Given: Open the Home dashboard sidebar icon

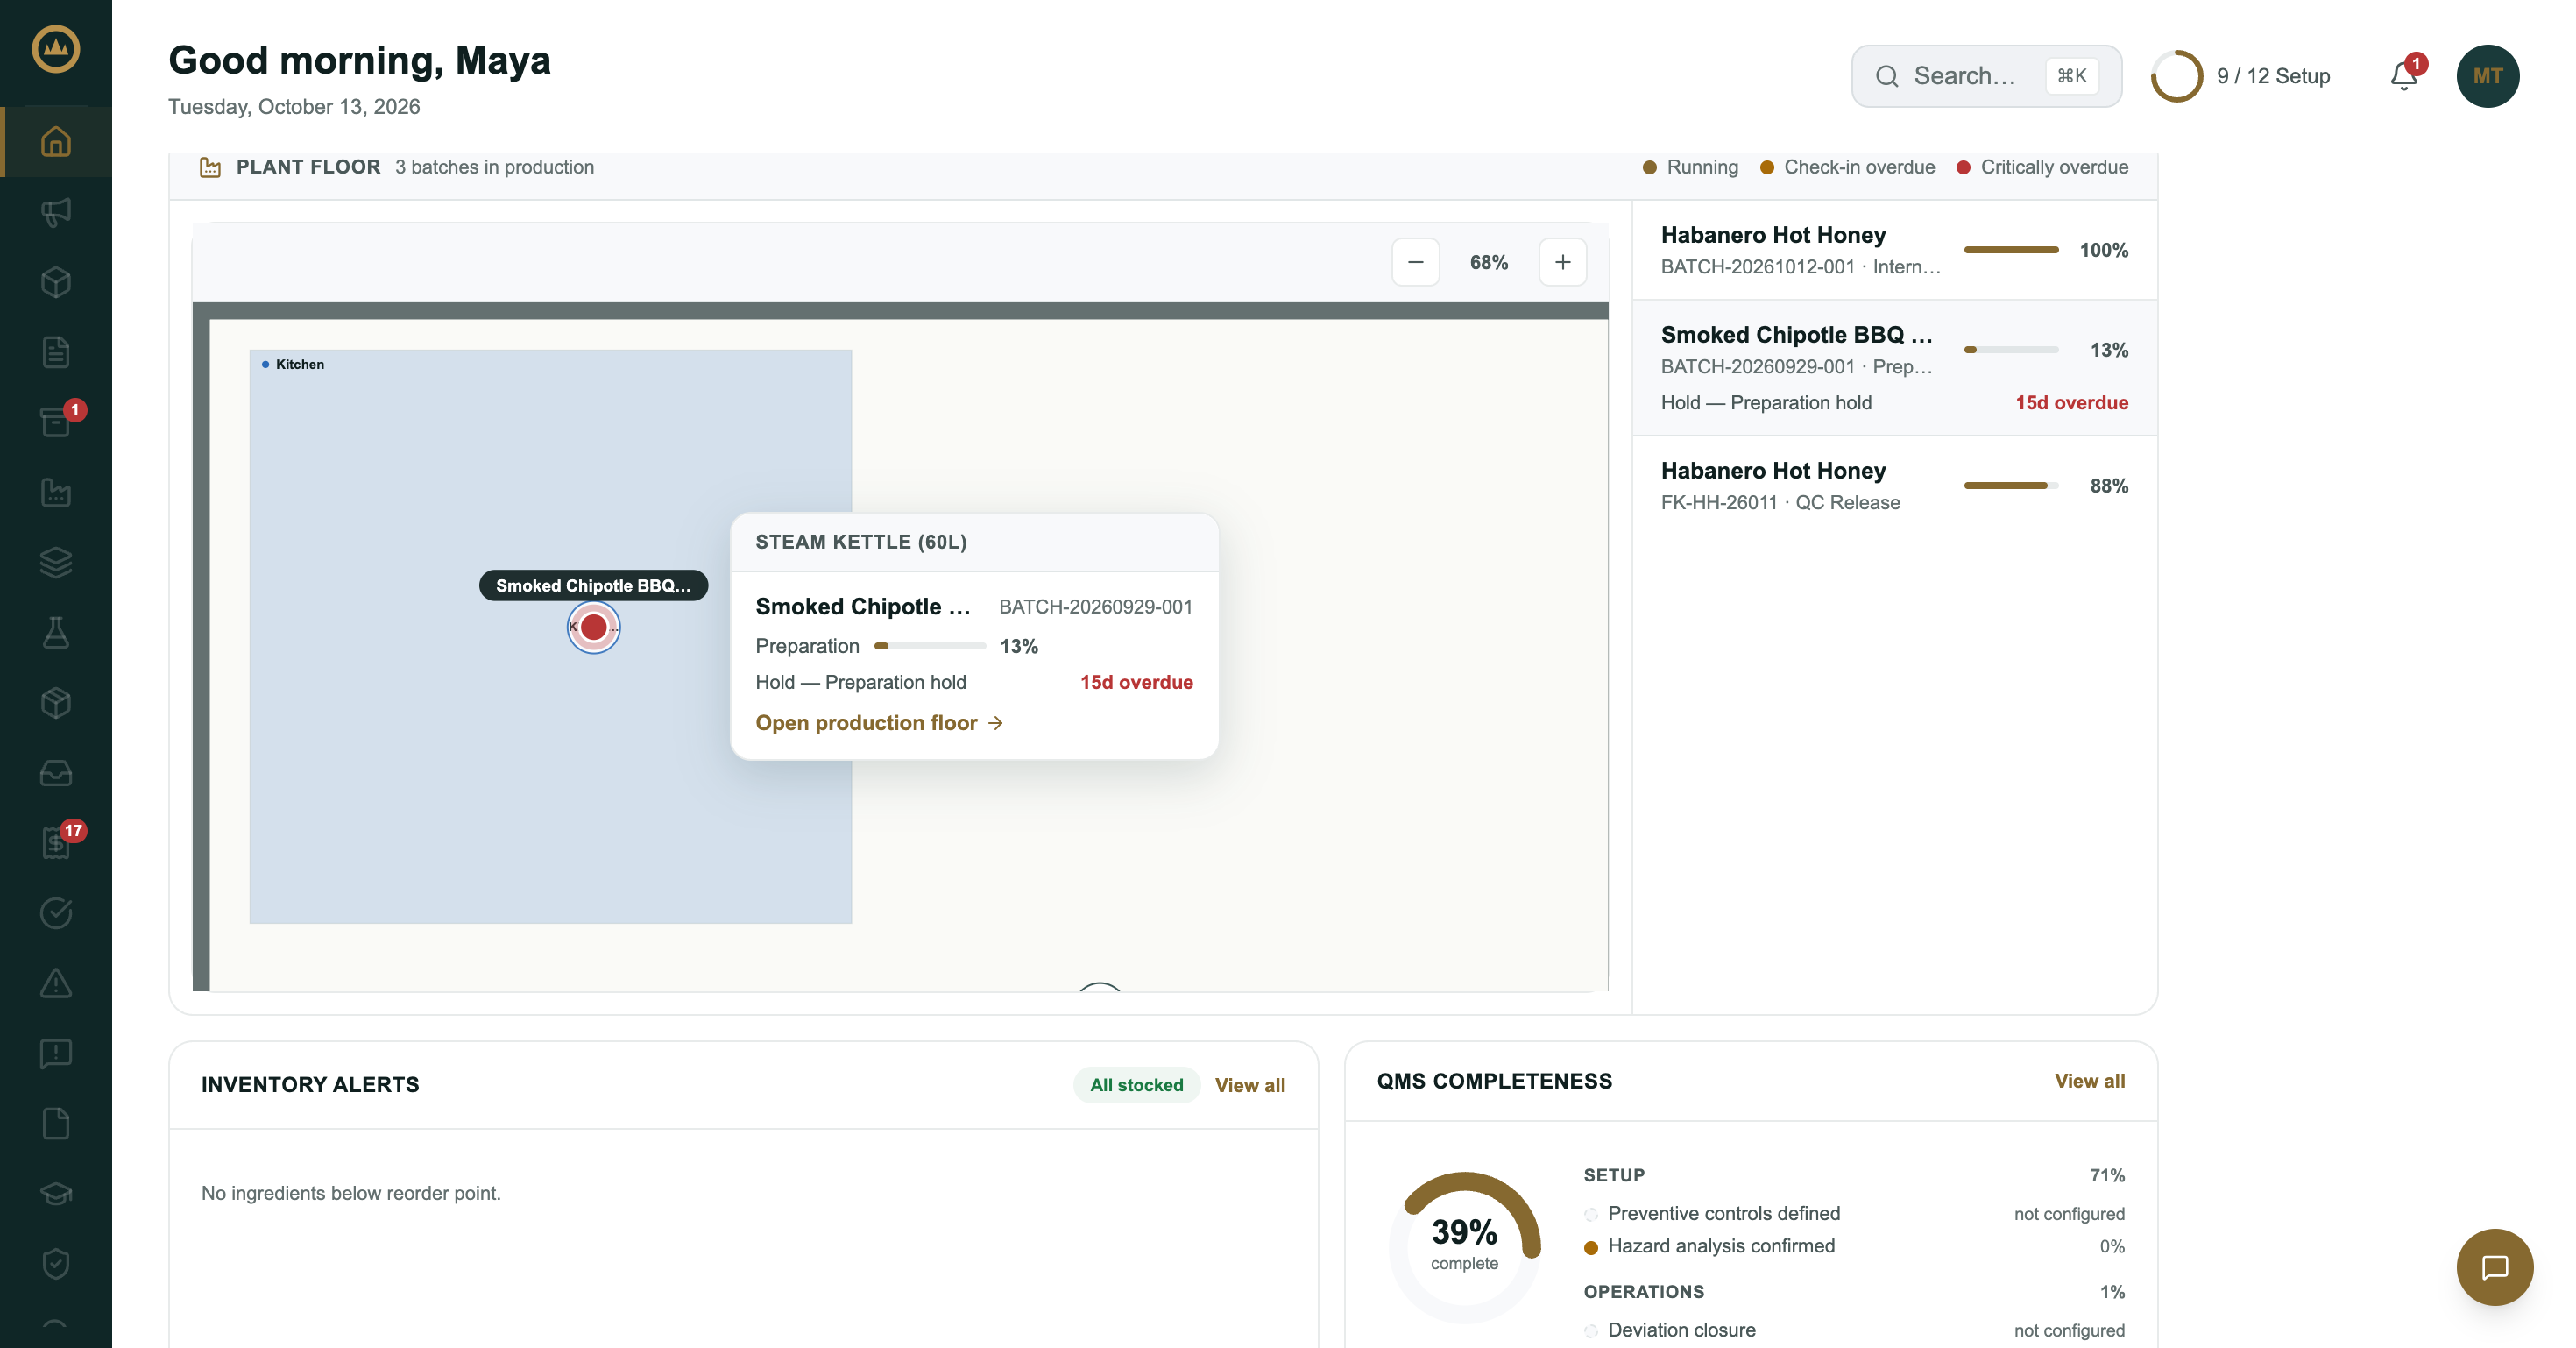Looking at the screenshot, I should tap(56, 141).
